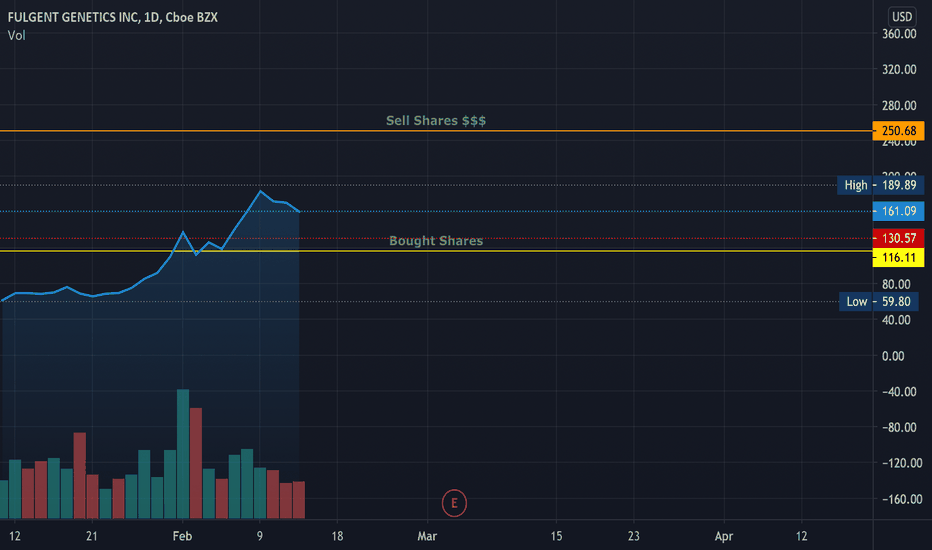Open the USD currency selector
The image size is (932, 550).
coord(902,17)
